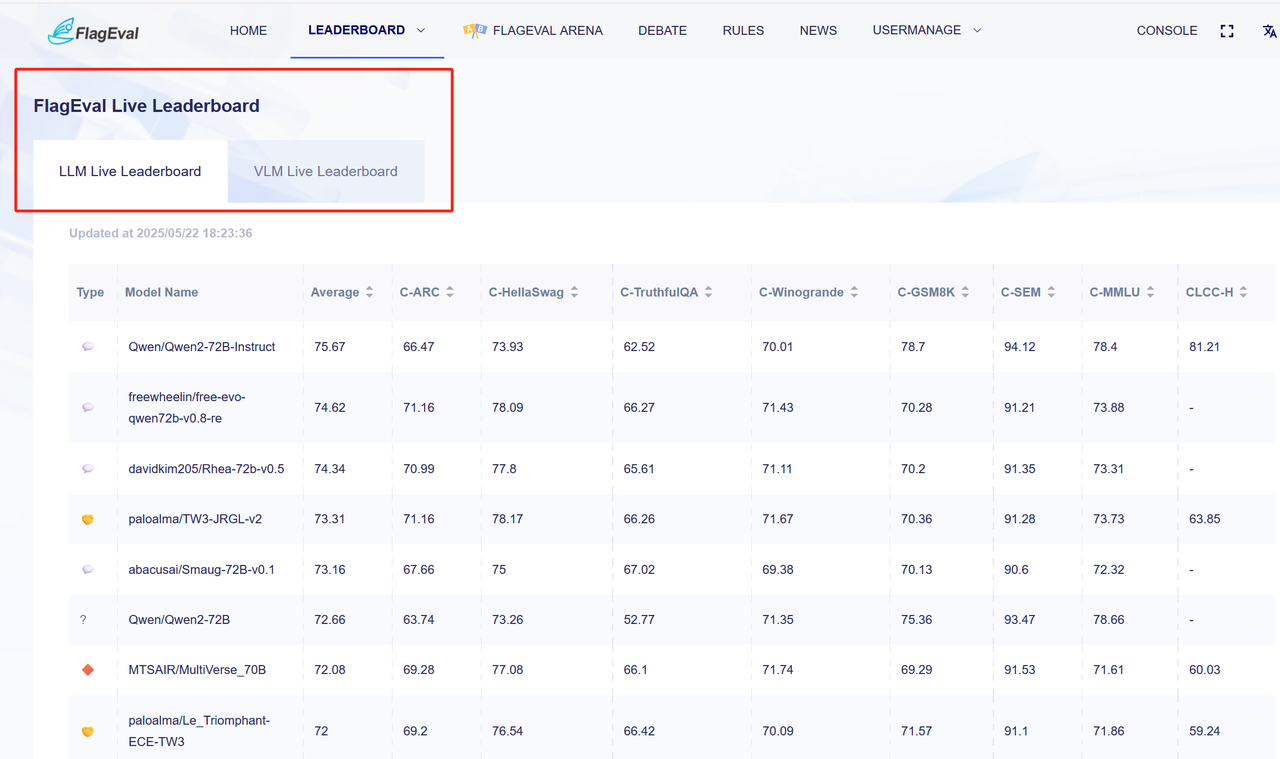The height and width of the screenshot is (759, 1280).
Task: Click the FlagEval Arena icon
Action: tap(474, 31)
